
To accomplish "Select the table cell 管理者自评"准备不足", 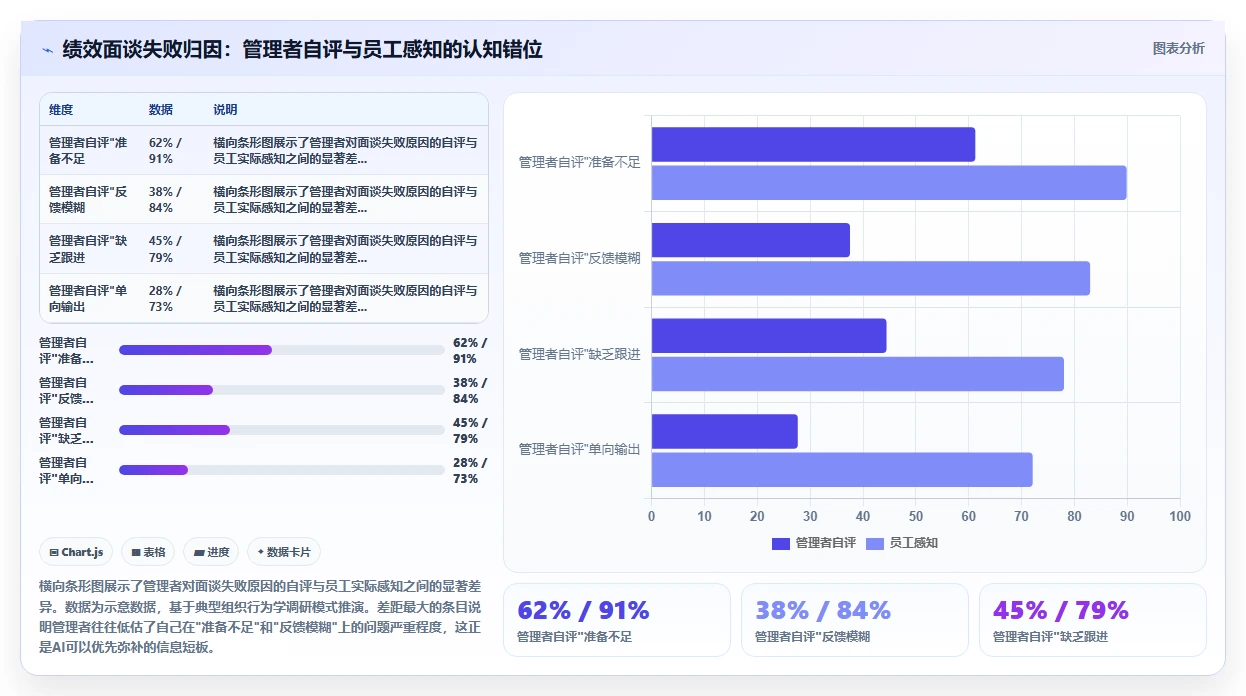I will click(88, 150).
